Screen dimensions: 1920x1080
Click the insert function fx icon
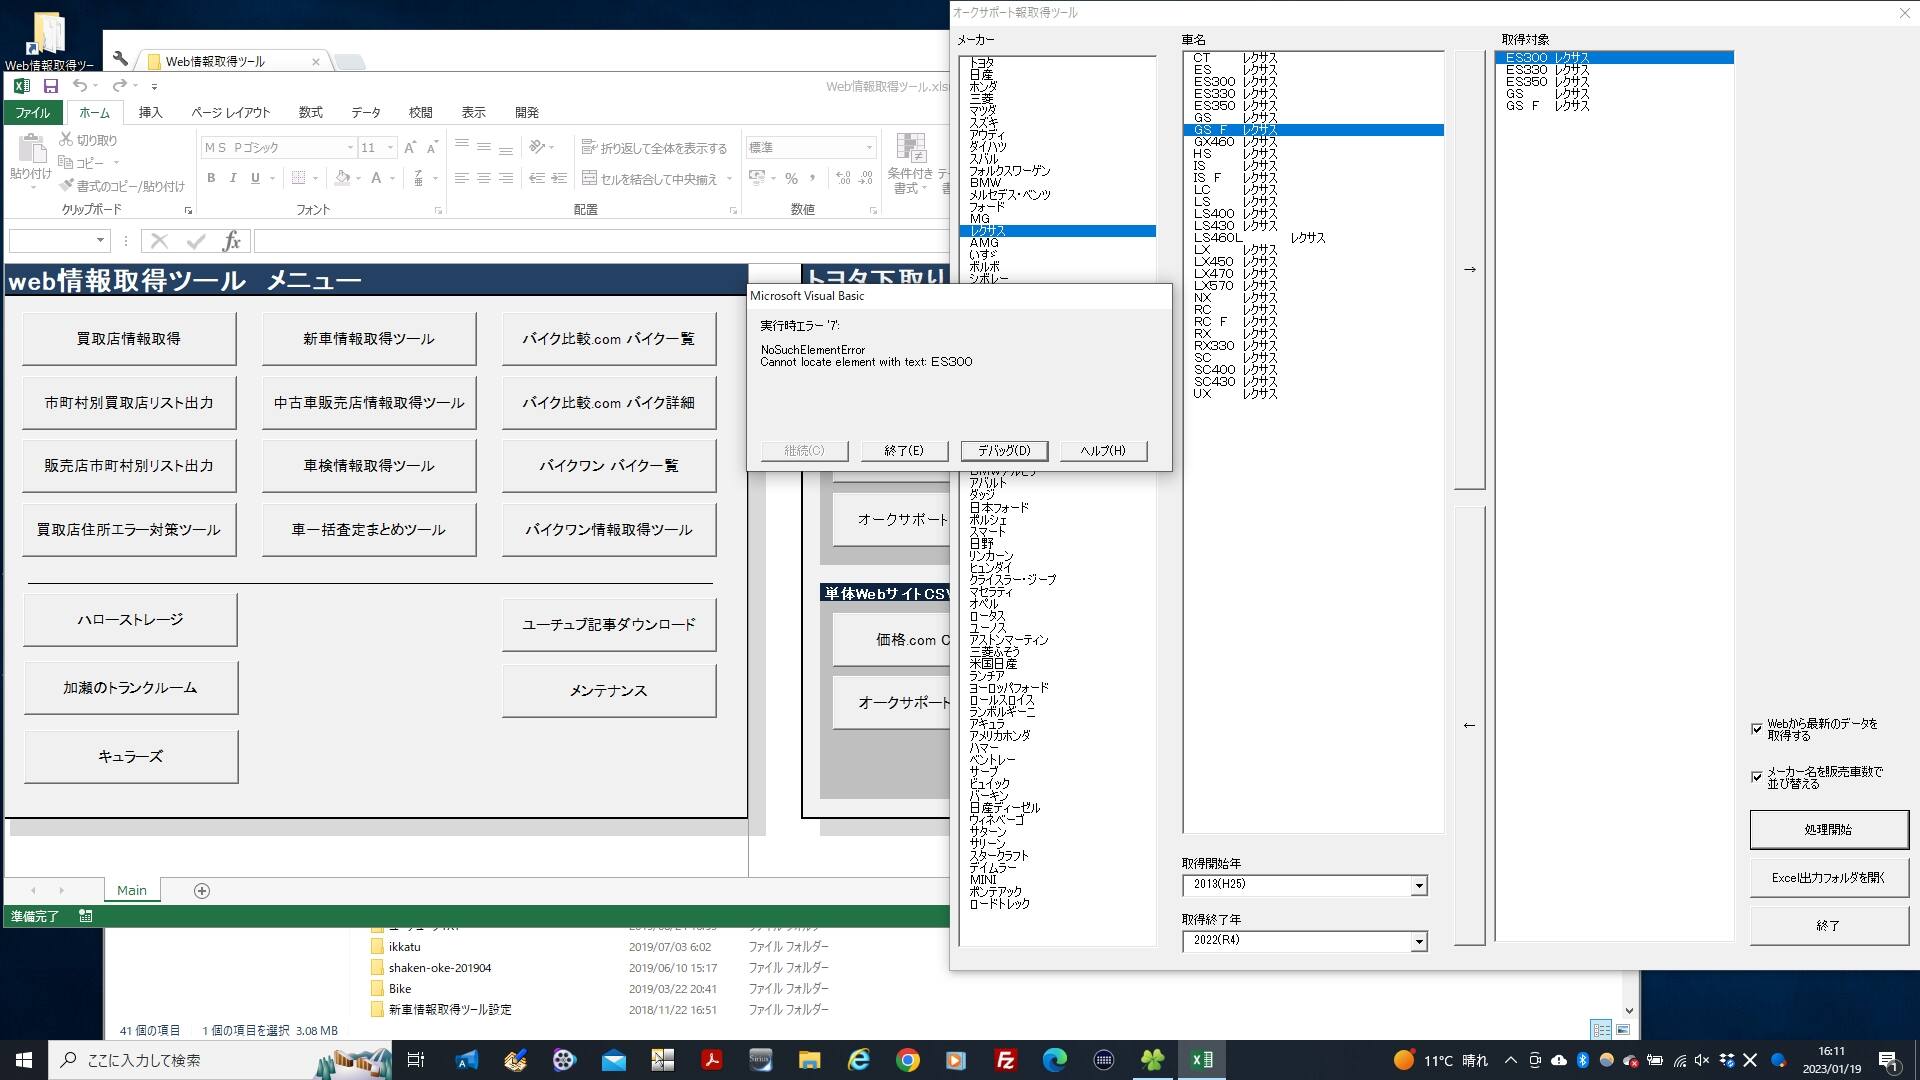point(231,240)
